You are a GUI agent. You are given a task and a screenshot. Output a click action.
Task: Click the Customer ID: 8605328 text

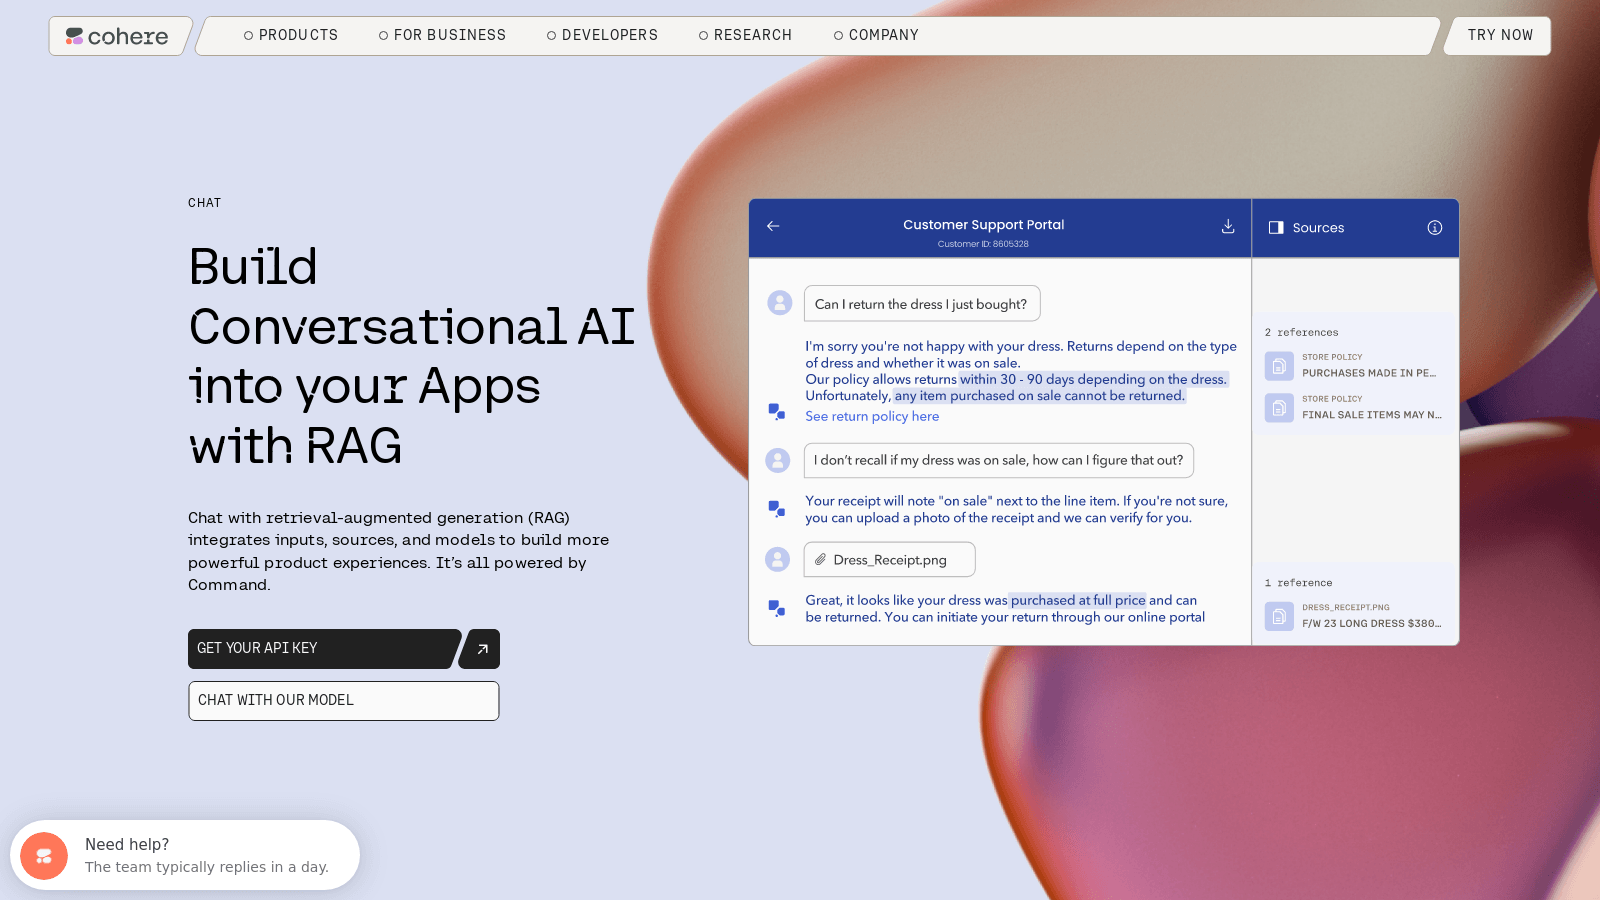pyautogui.click(x=983, y=244)
